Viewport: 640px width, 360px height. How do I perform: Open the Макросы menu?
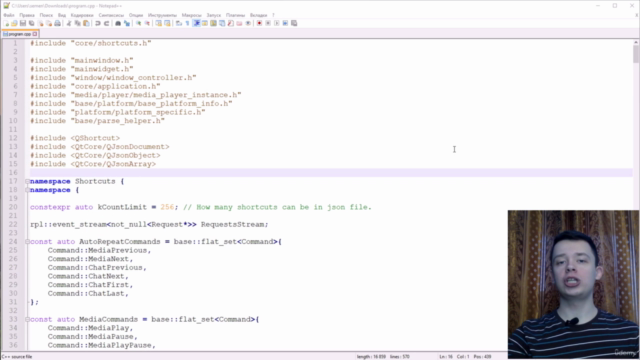tap(191, 15)
